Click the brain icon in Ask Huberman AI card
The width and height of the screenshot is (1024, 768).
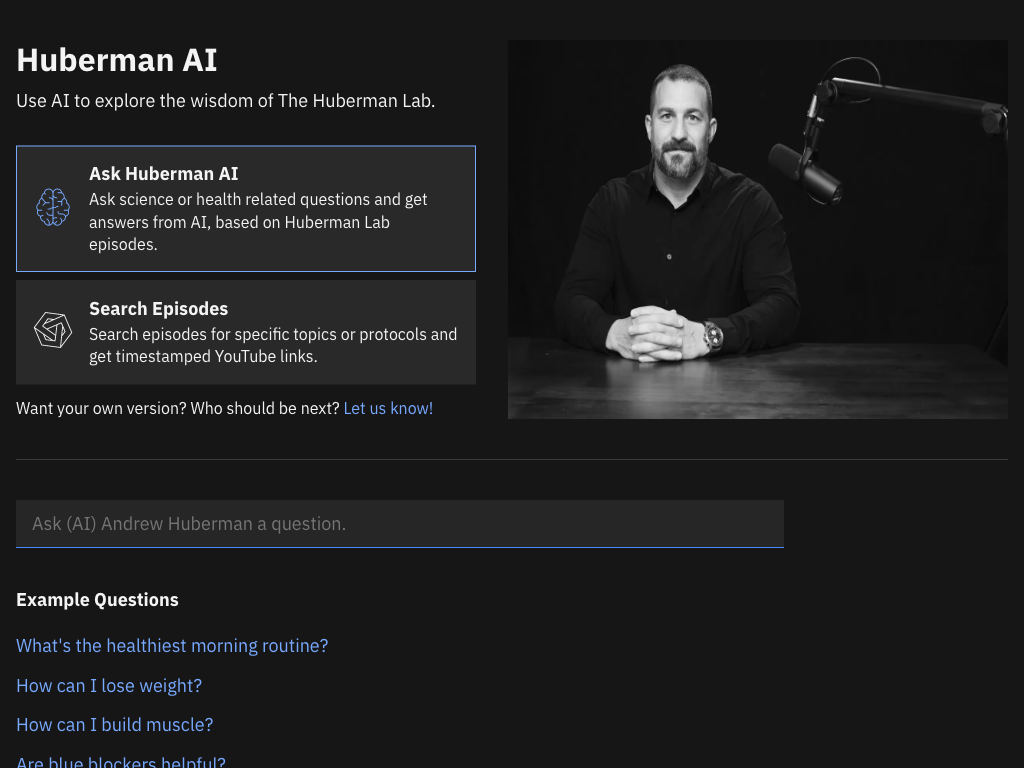coord(53,208)
